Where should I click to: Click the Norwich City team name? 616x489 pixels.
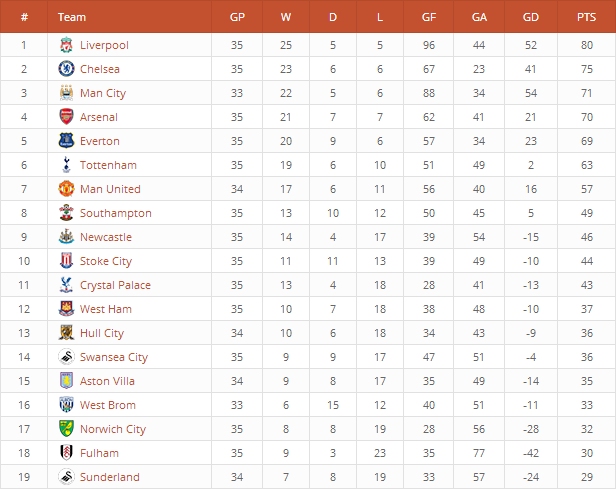coord(113,429)
